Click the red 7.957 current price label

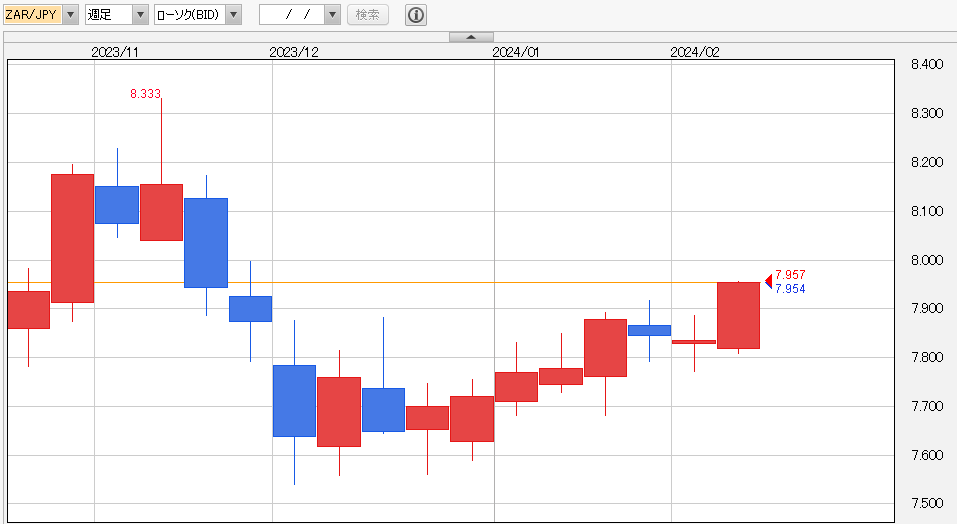pos(790,275)
